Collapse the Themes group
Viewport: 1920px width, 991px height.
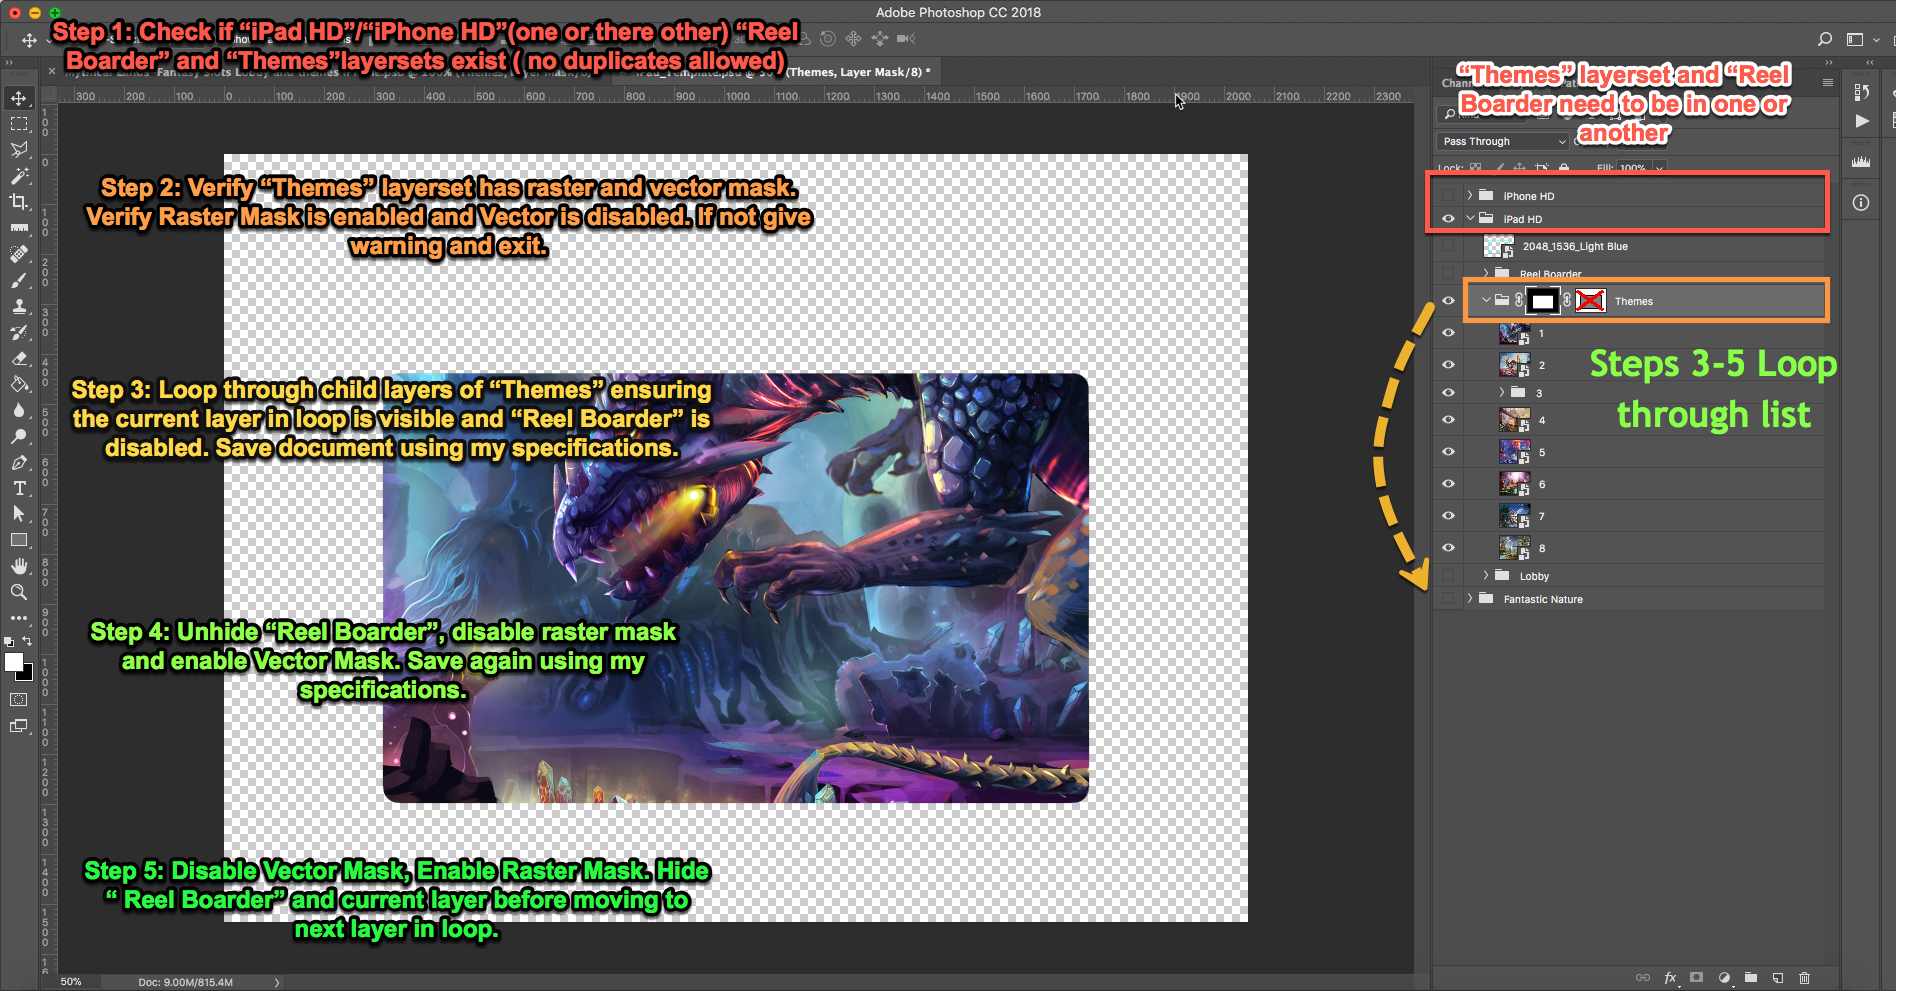(1486, 300)
